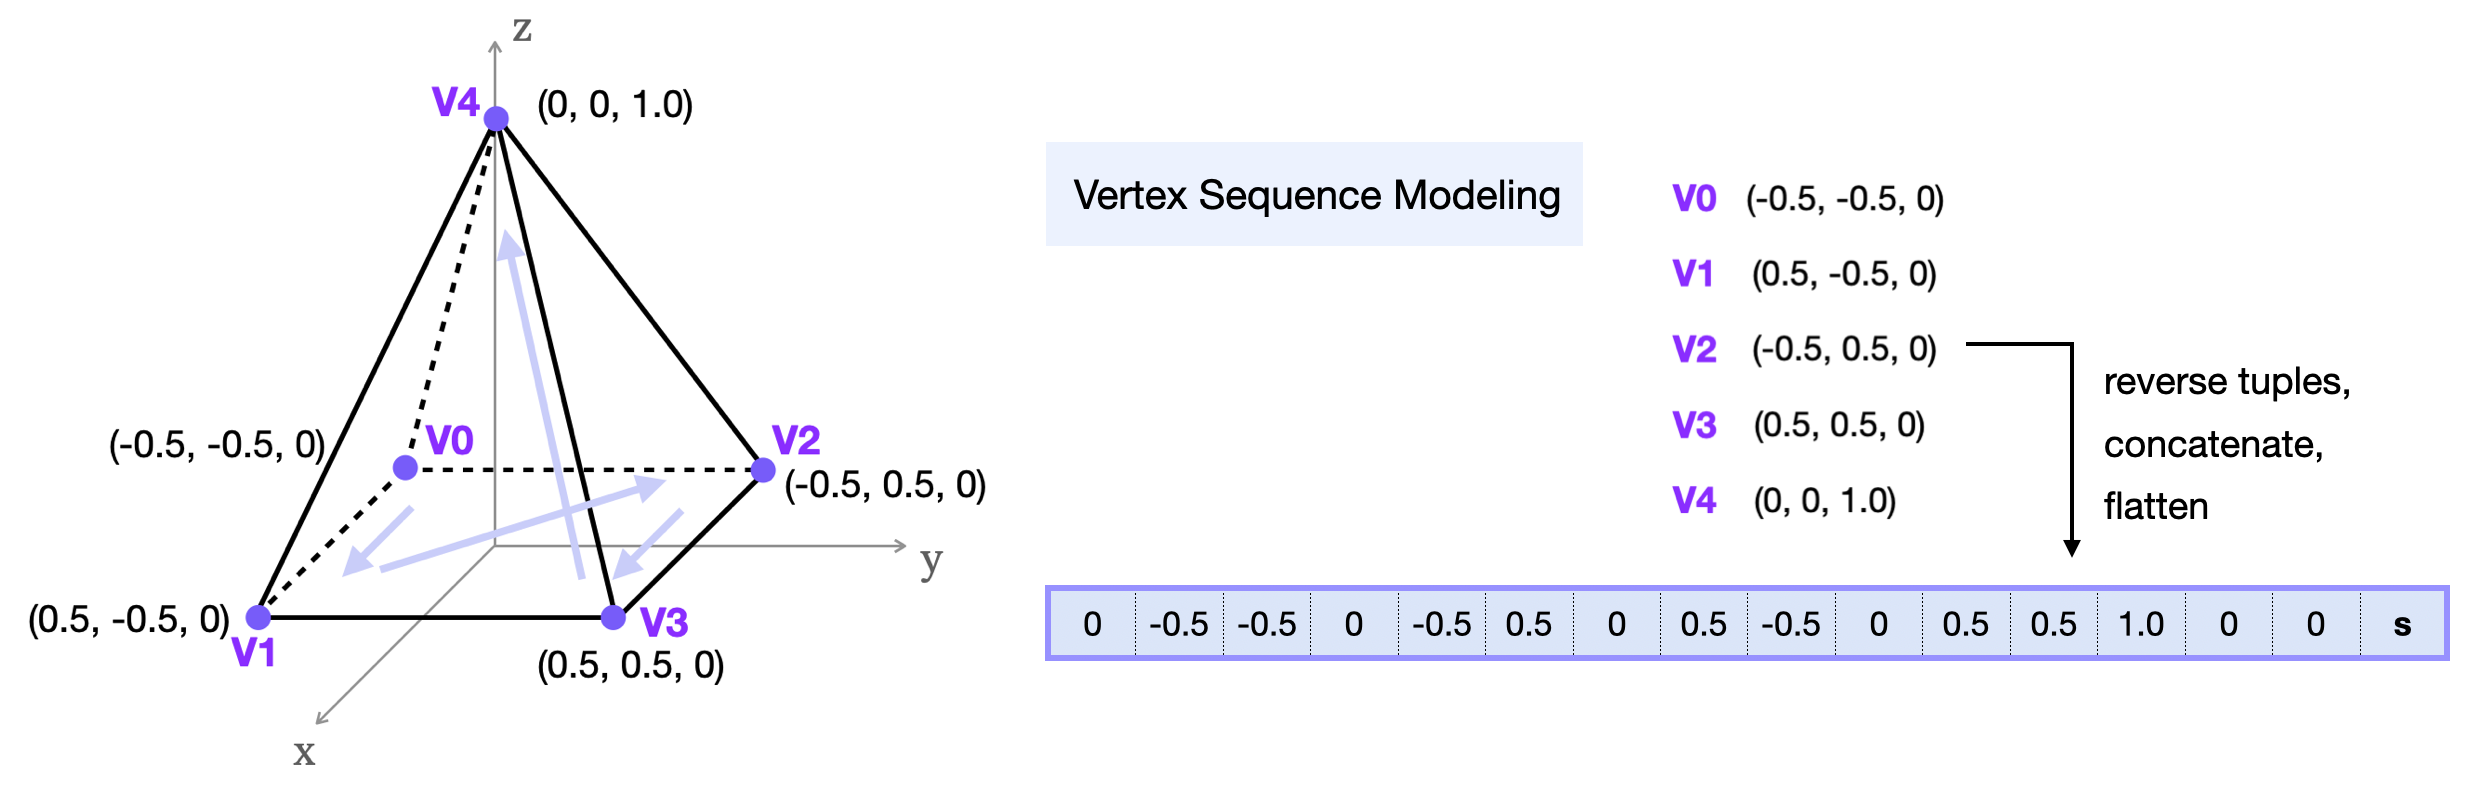
Task: Click the x axis label
Action: pos(304,752)
